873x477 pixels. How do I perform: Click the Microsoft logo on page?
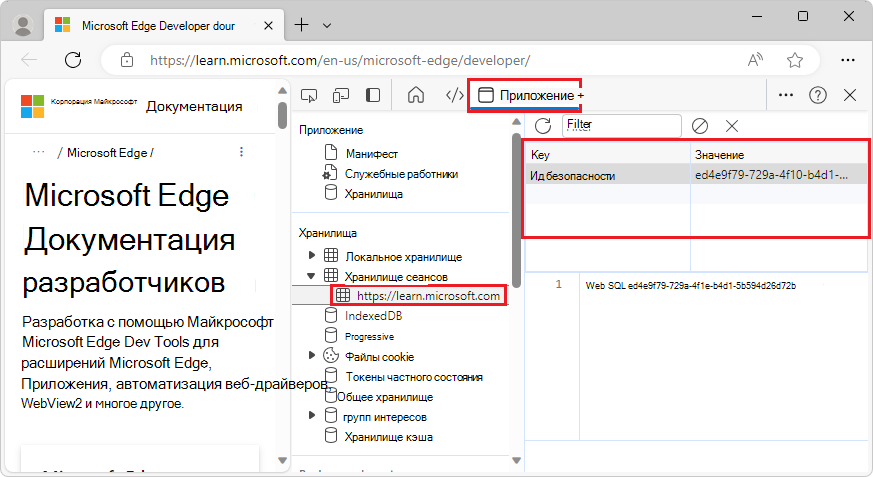coord(32,106)
